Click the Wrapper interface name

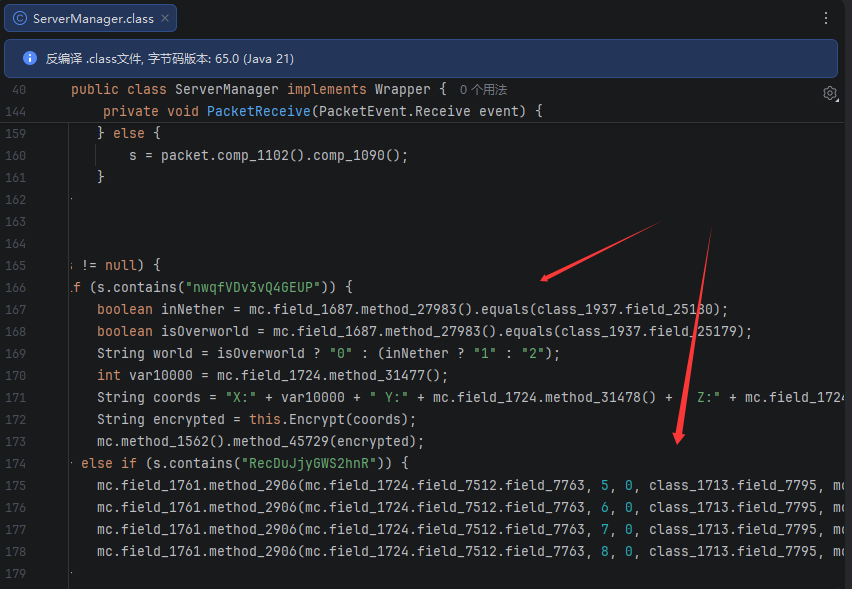[x=402, y=90]
